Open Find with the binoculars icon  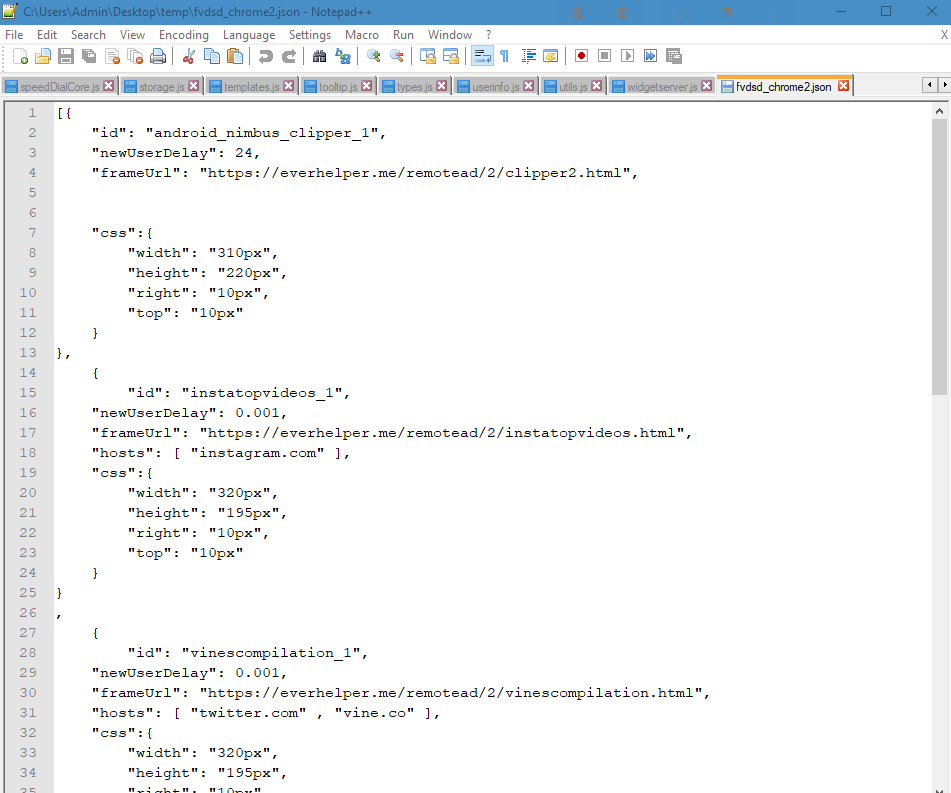pos(320,56)
